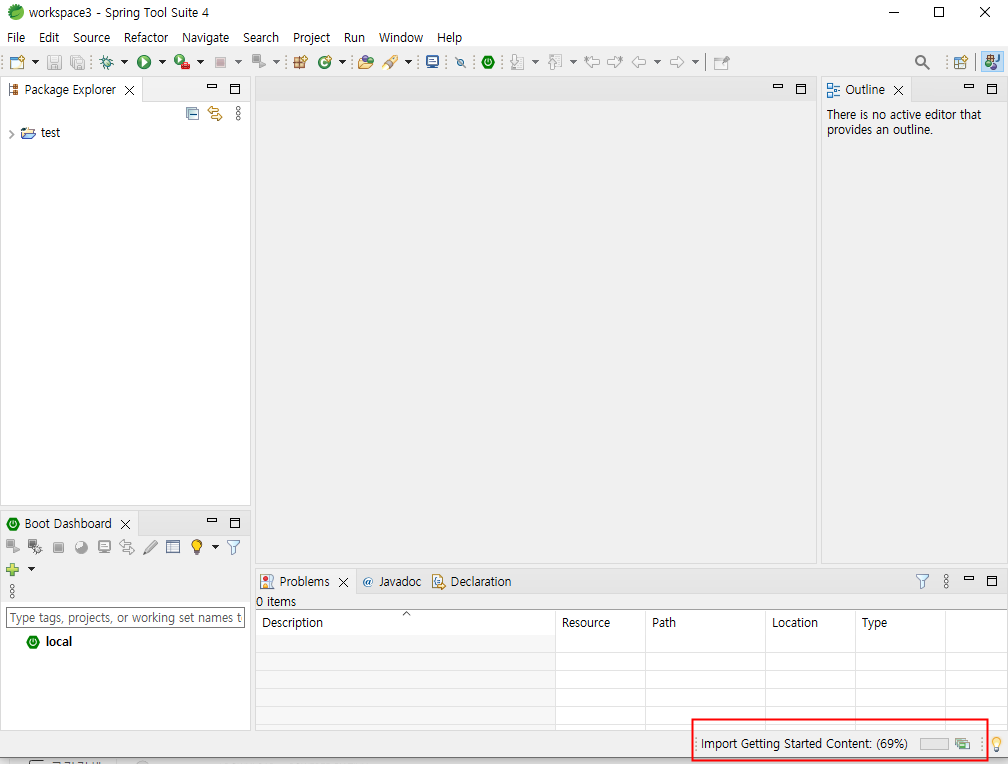Viewport: 1008px width, 764px height.
Task: Open the Project menu
Action: coord(311,37)
